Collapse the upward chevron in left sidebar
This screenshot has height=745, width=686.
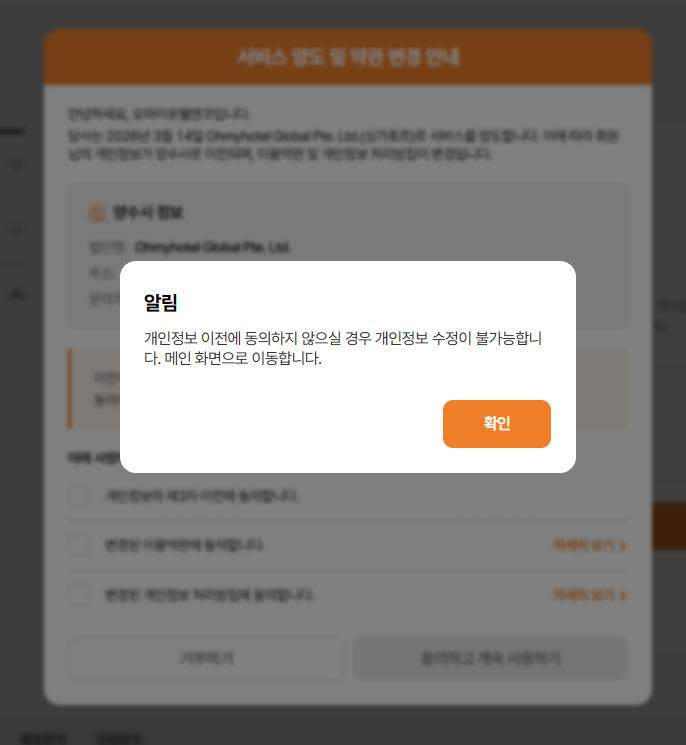click(17, 295)
